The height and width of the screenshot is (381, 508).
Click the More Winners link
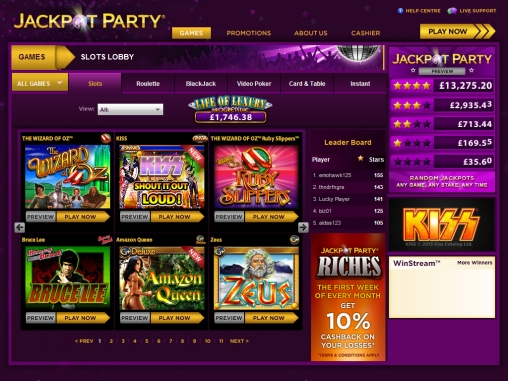[475, 263]
